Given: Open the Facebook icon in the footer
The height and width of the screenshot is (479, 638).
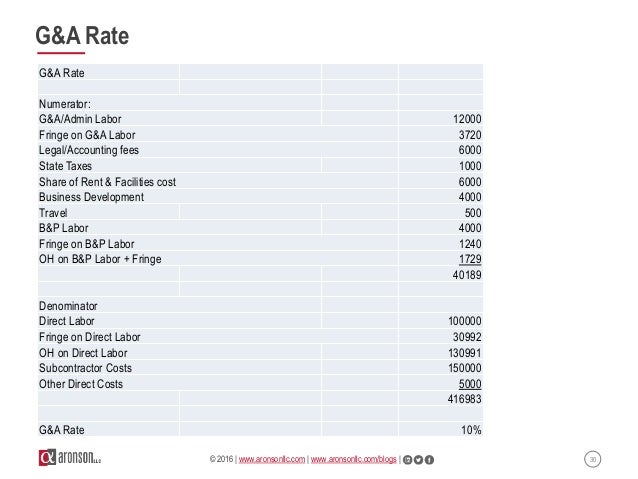Looking at the screenshot, I should click(x=429, y=459).
